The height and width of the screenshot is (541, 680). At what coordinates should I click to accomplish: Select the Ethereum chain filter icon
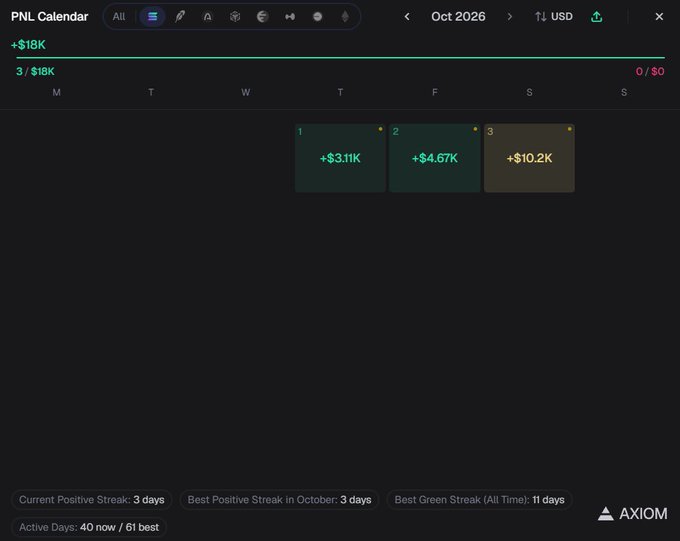[x=345, y=16]
